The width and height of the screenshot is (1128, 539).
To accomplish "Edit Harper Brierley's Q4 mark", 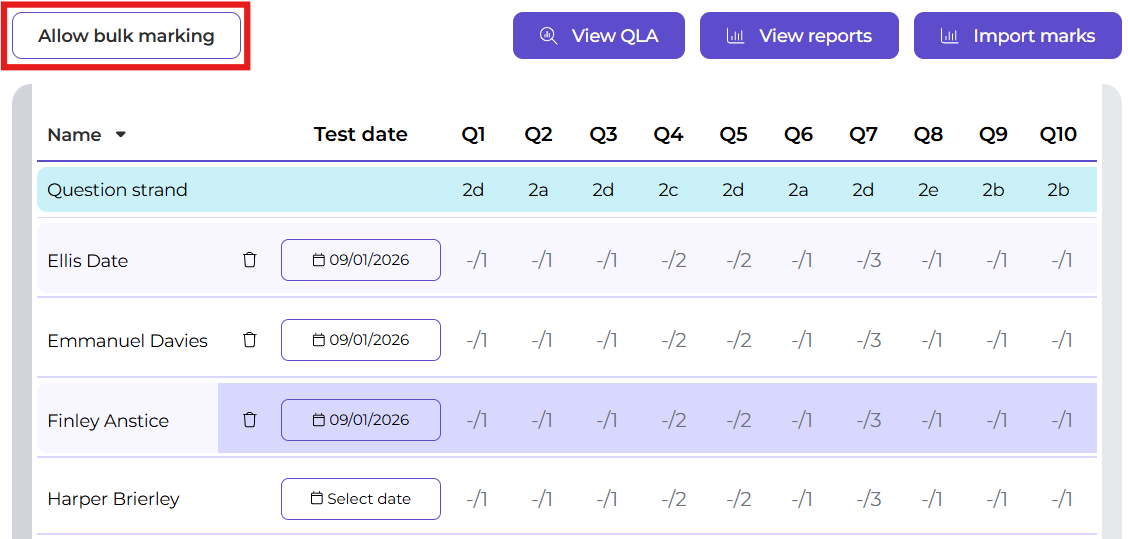I will click(x=673, y=499).
